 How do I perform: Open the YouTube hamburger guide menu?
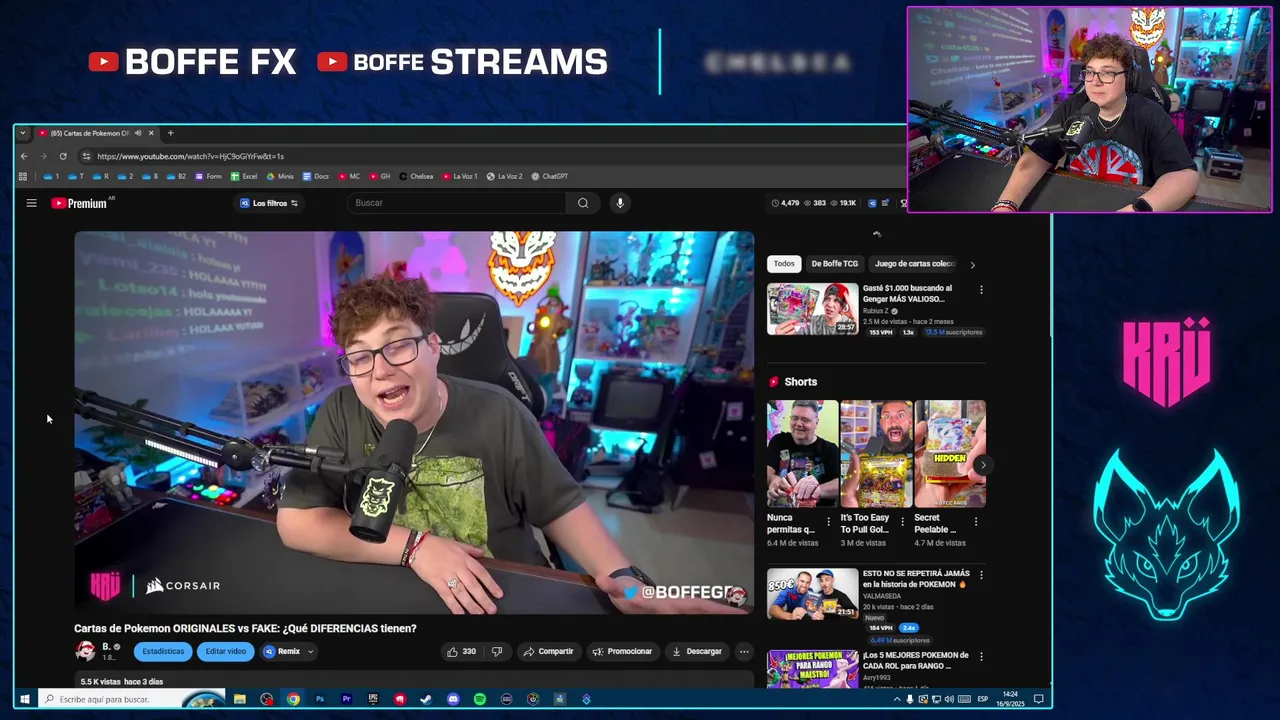(x=31, y=203)
